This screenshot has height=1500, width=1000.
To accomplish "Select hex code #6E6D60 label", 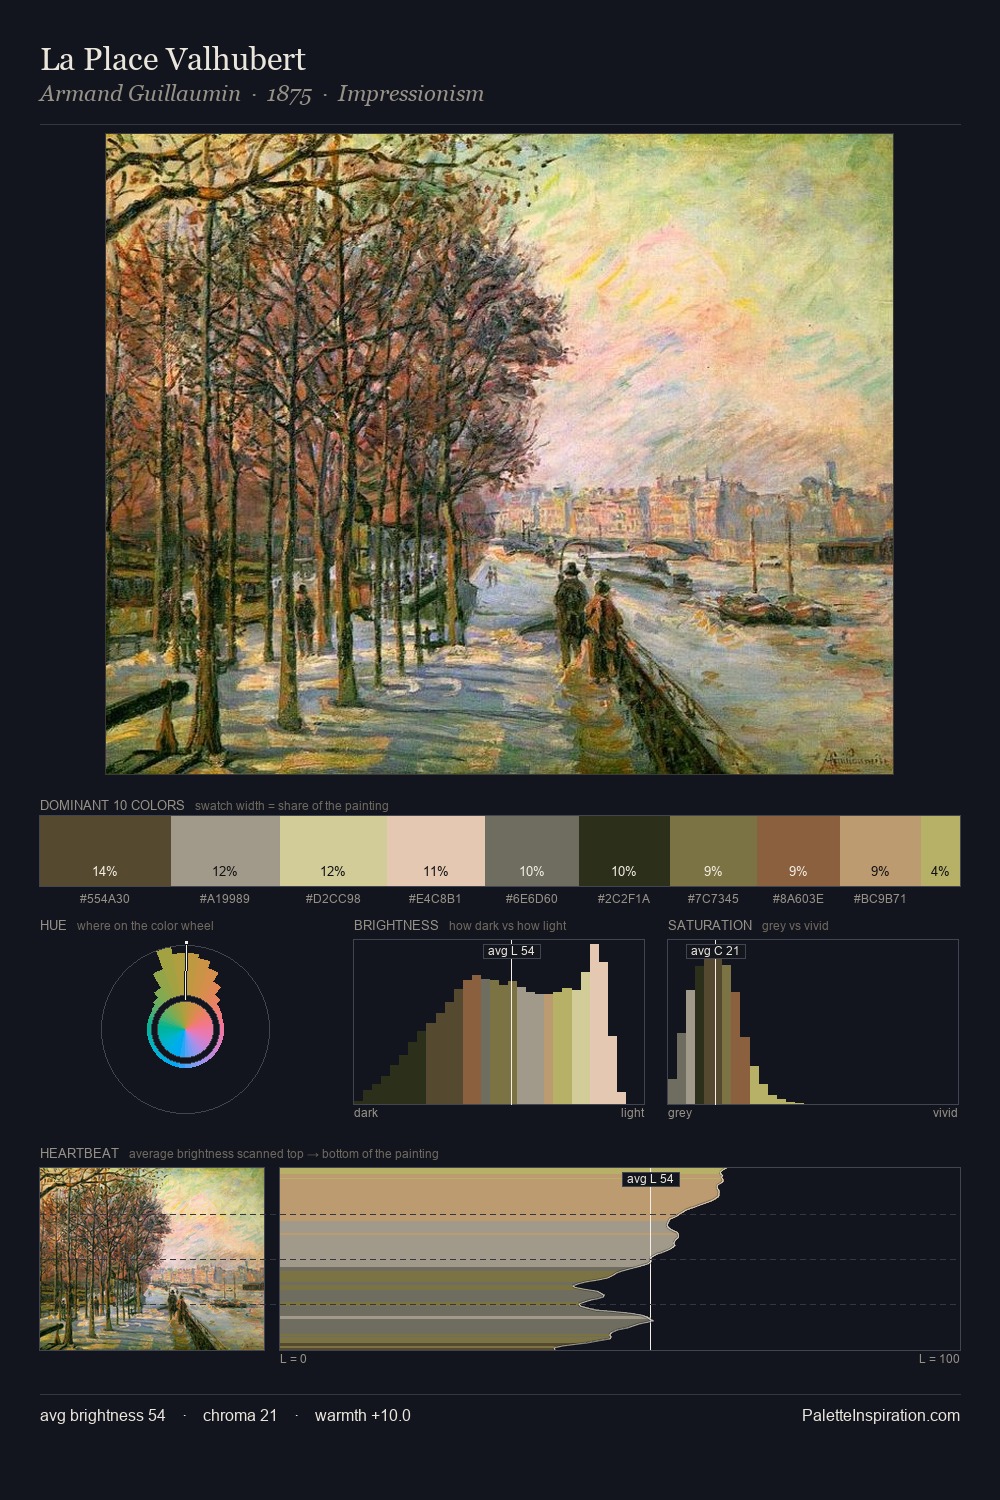I will coord(532,899).
